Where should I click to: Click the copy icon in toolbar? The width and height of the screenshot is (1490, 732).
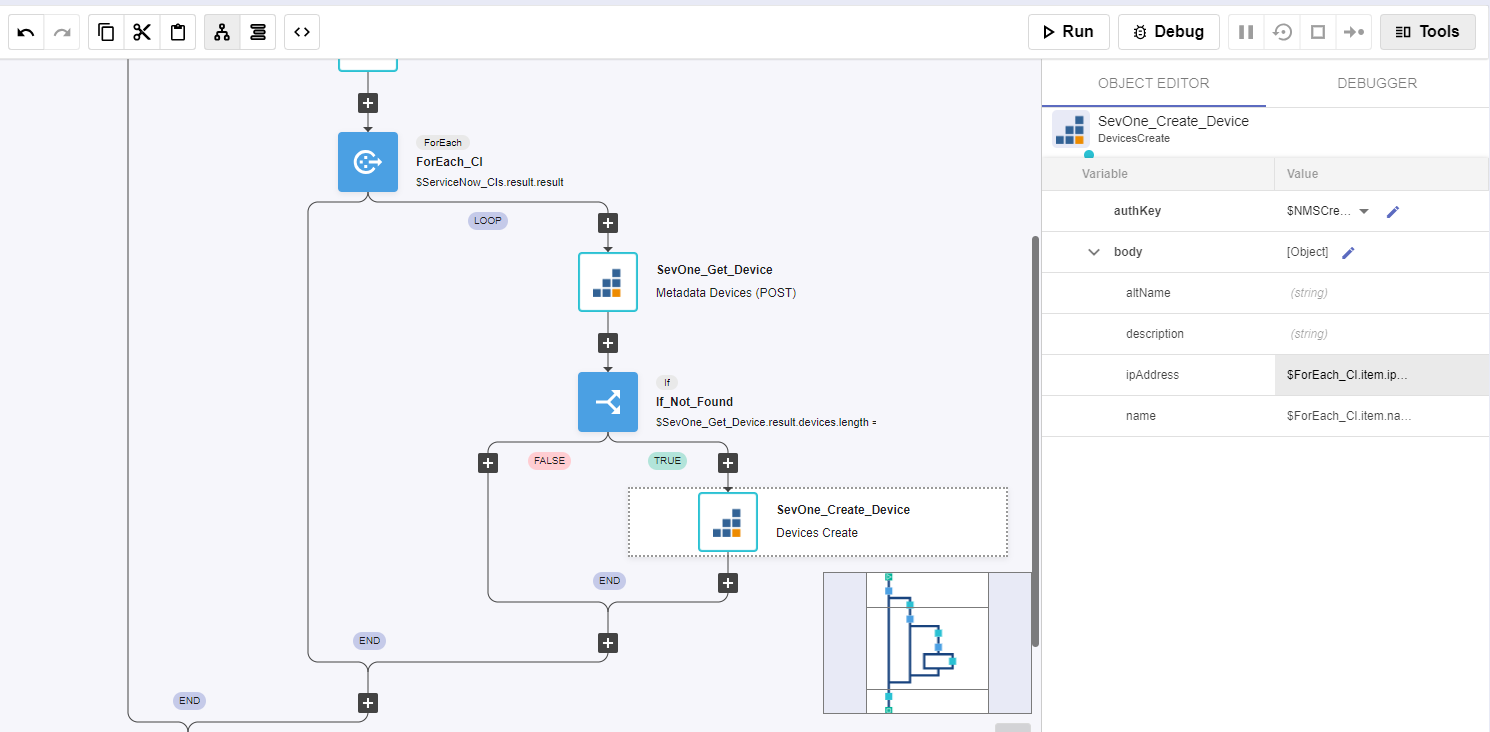(x=106, y=32)
